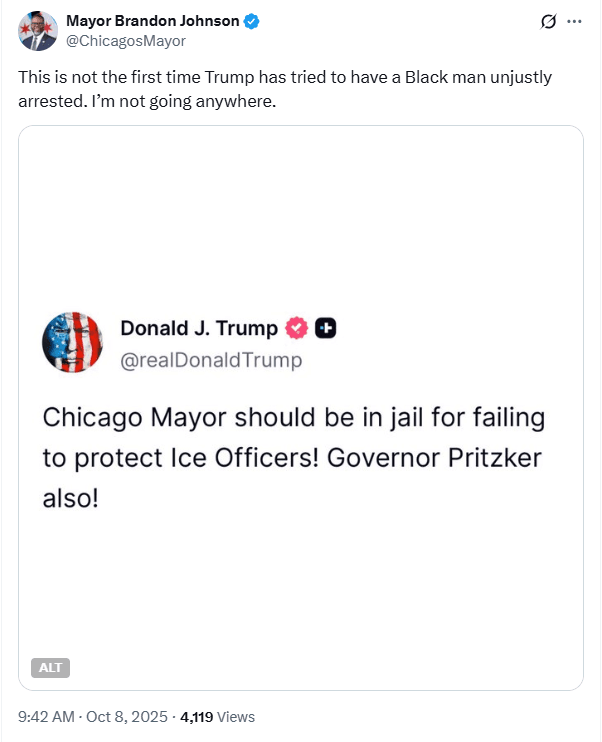Open the Grok actions icon

tap(547, 21)
